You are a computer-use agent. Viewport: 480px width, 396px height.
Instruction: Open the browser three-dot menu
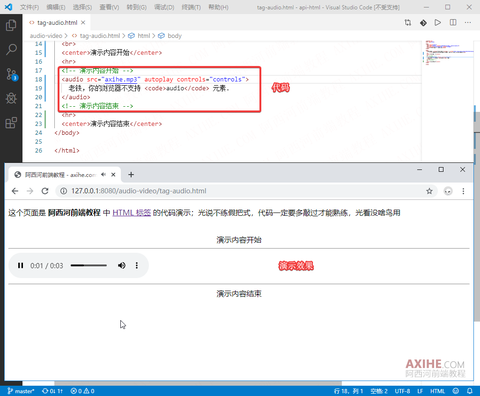(463, 191)
